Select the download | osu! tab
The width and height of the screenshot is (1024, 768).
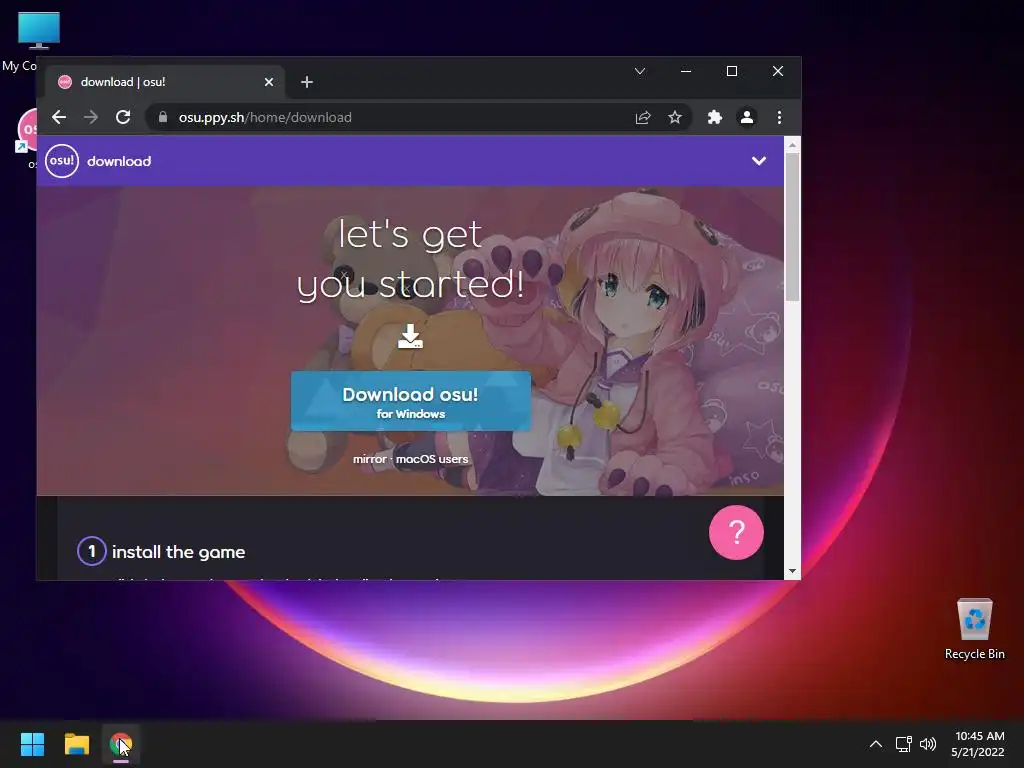(165, 82)
